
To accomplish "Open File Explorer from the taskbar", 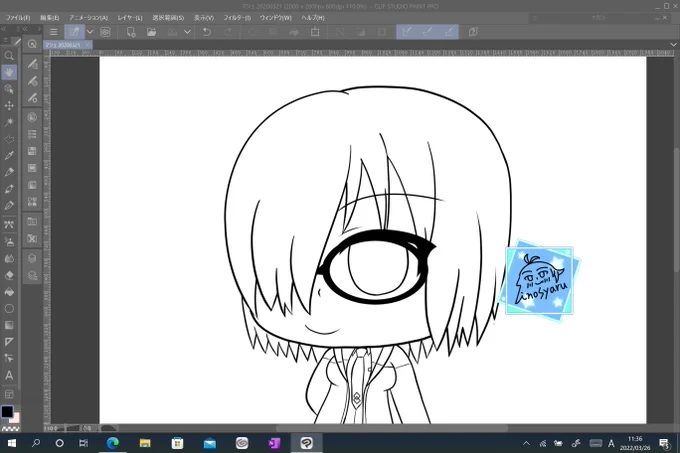I will pos(145,443).
